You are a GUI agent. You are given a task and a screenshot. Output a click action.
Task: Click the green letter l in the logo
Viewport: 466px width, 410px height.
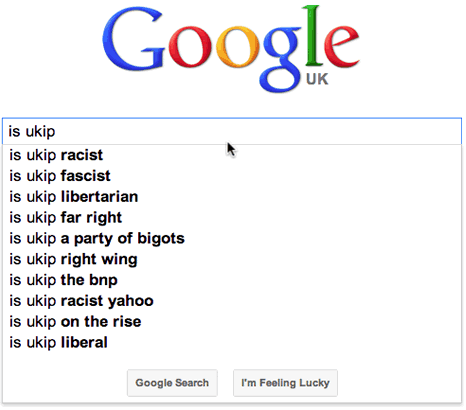(313, 35)
